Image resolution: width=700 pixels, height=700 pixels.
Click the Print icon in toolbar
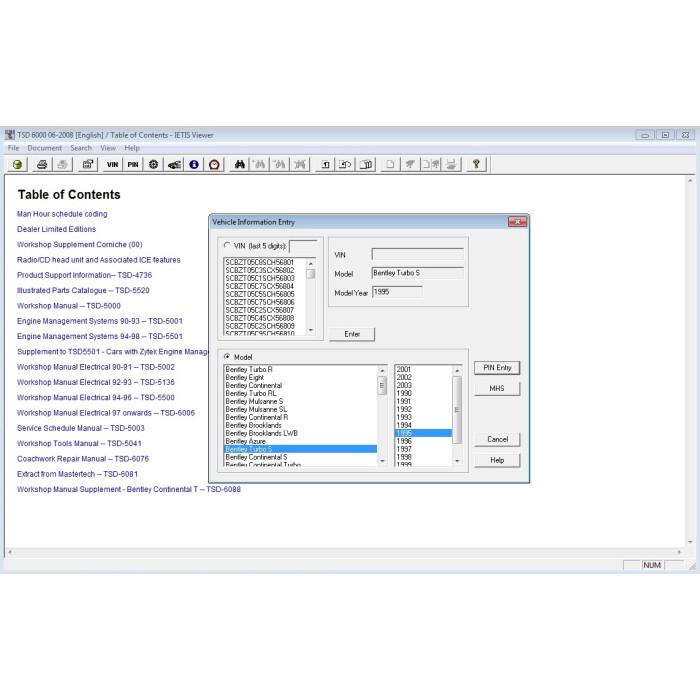(42, 165)
